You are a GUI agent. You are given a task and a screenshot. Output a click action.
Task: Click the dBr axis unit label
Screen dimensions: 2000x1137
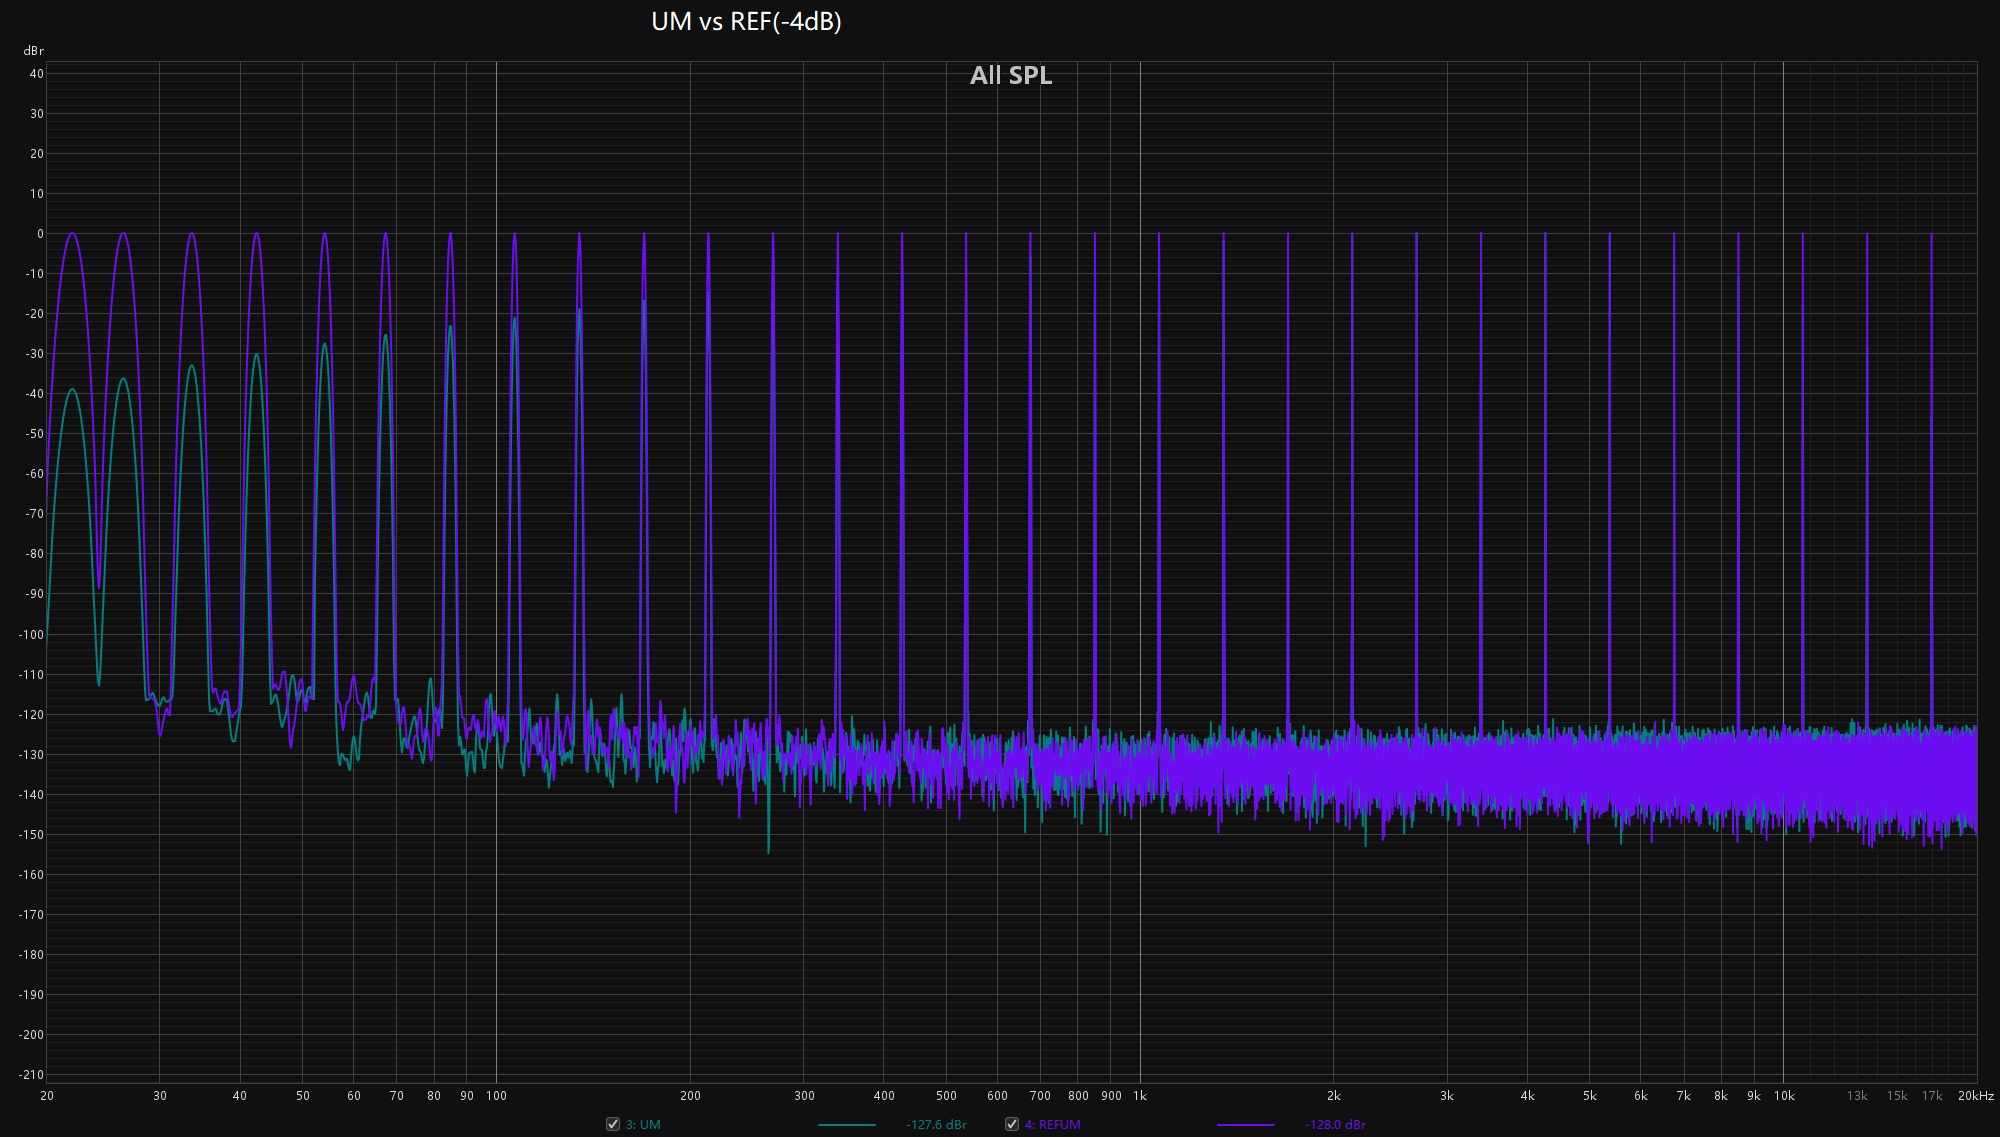[34, 50]
